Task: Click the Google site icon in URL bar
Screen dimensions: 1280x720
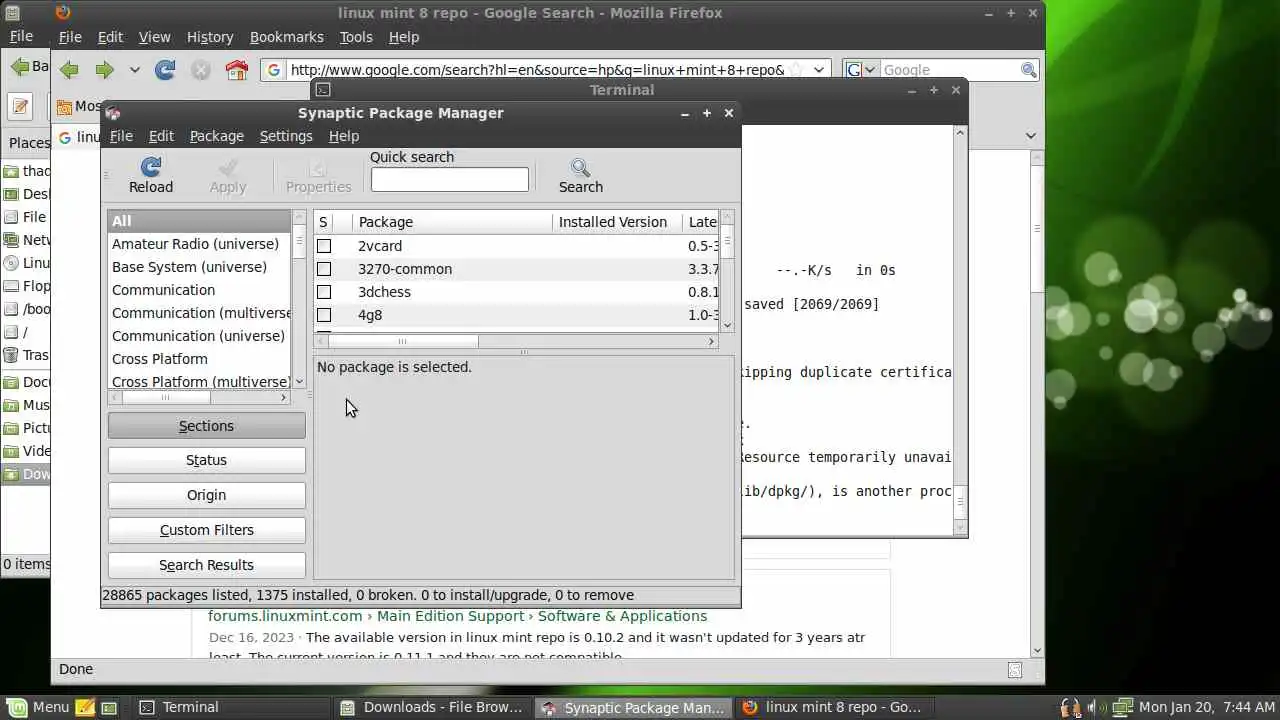Action: coord(274,70)
